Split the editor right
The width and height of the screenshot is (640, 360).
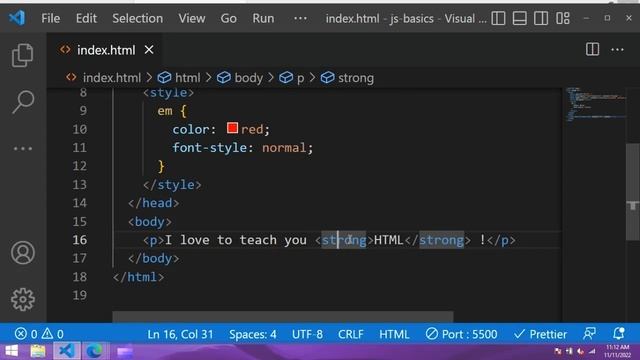coord(592,49)
